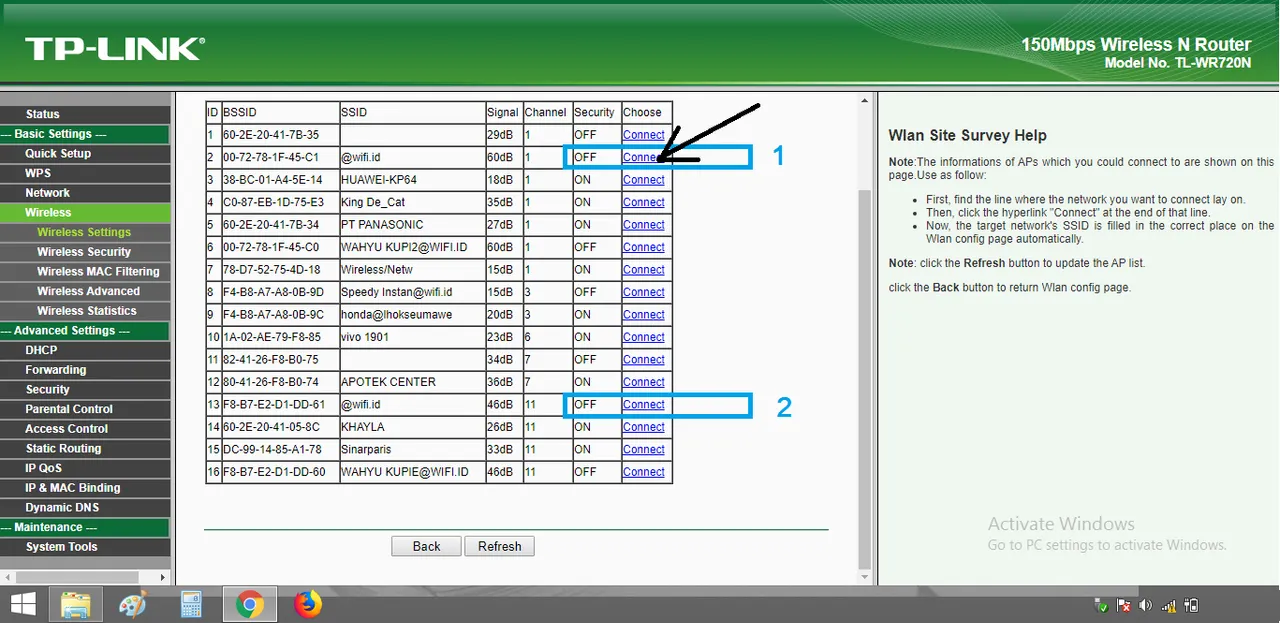Viewport: 1280px width, 623px height.
Task: Open Static Routing menu
Action: click(63, 448)
